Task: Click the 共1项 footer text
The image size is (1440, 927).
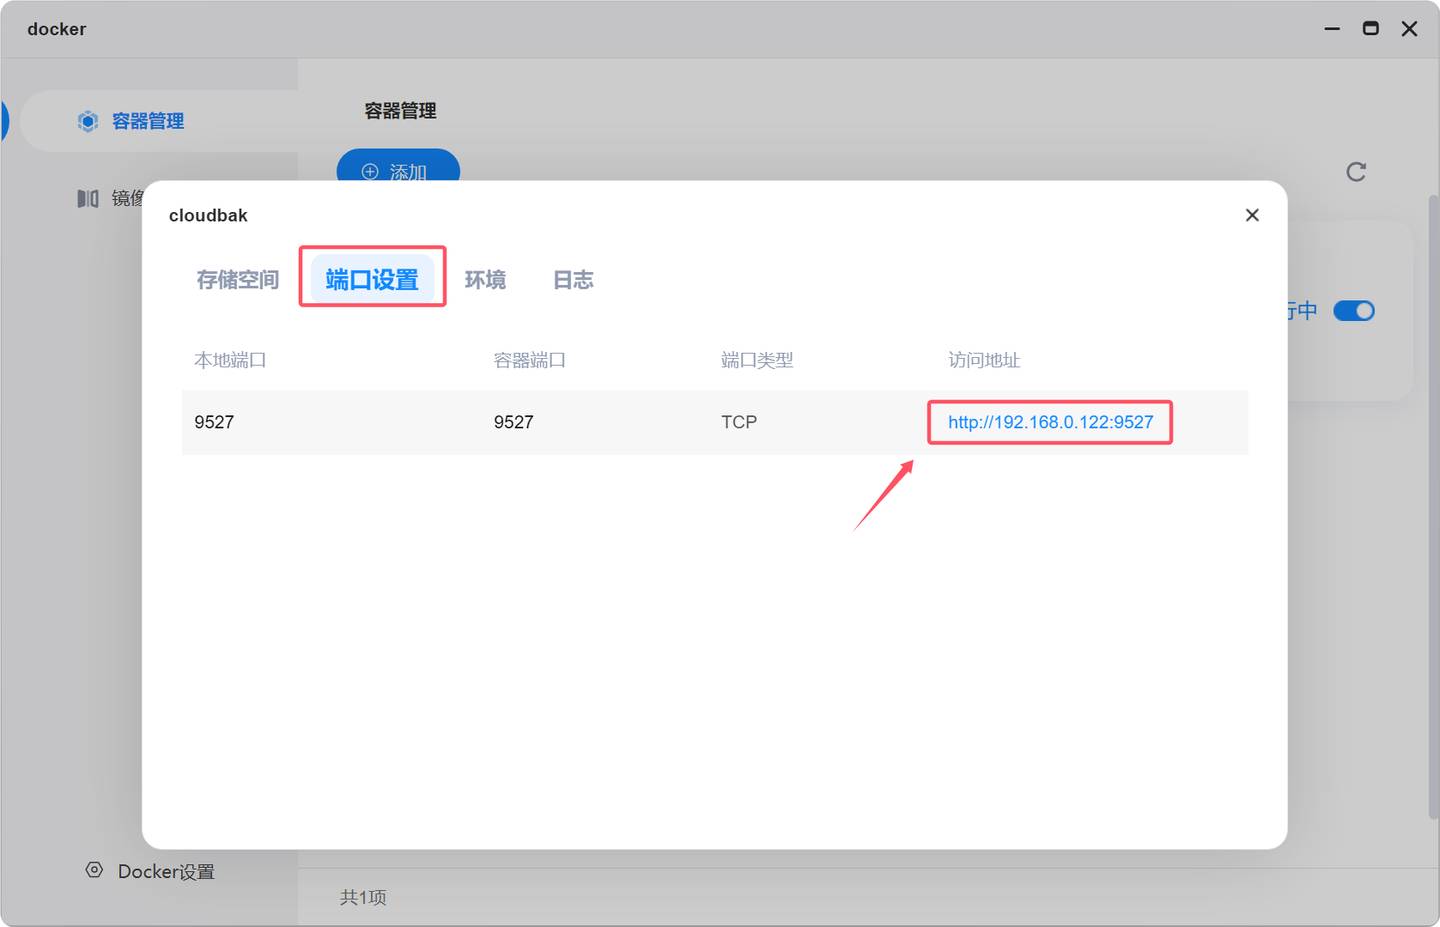Action: (363, 897)
